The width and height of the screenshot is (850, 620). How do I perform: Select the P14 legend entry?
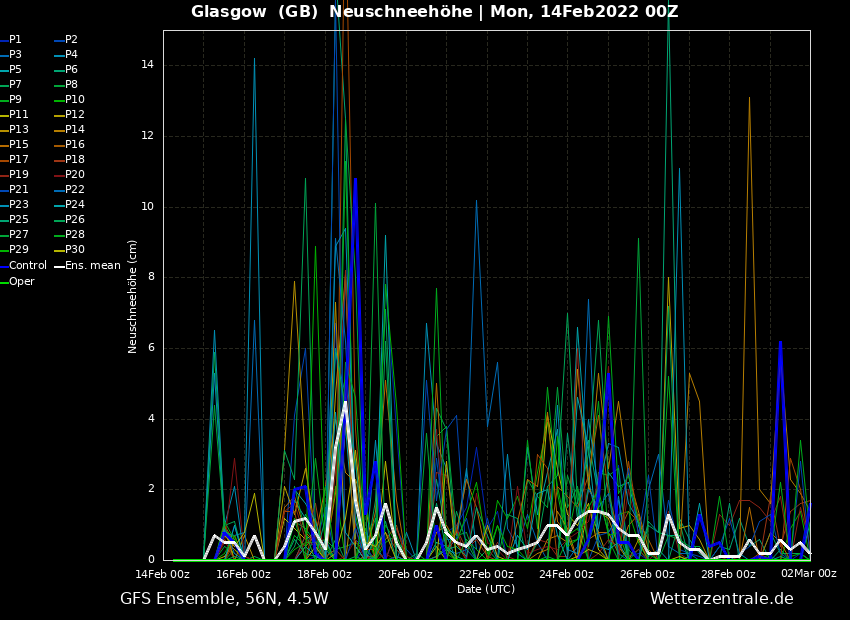tap(74, 130)
